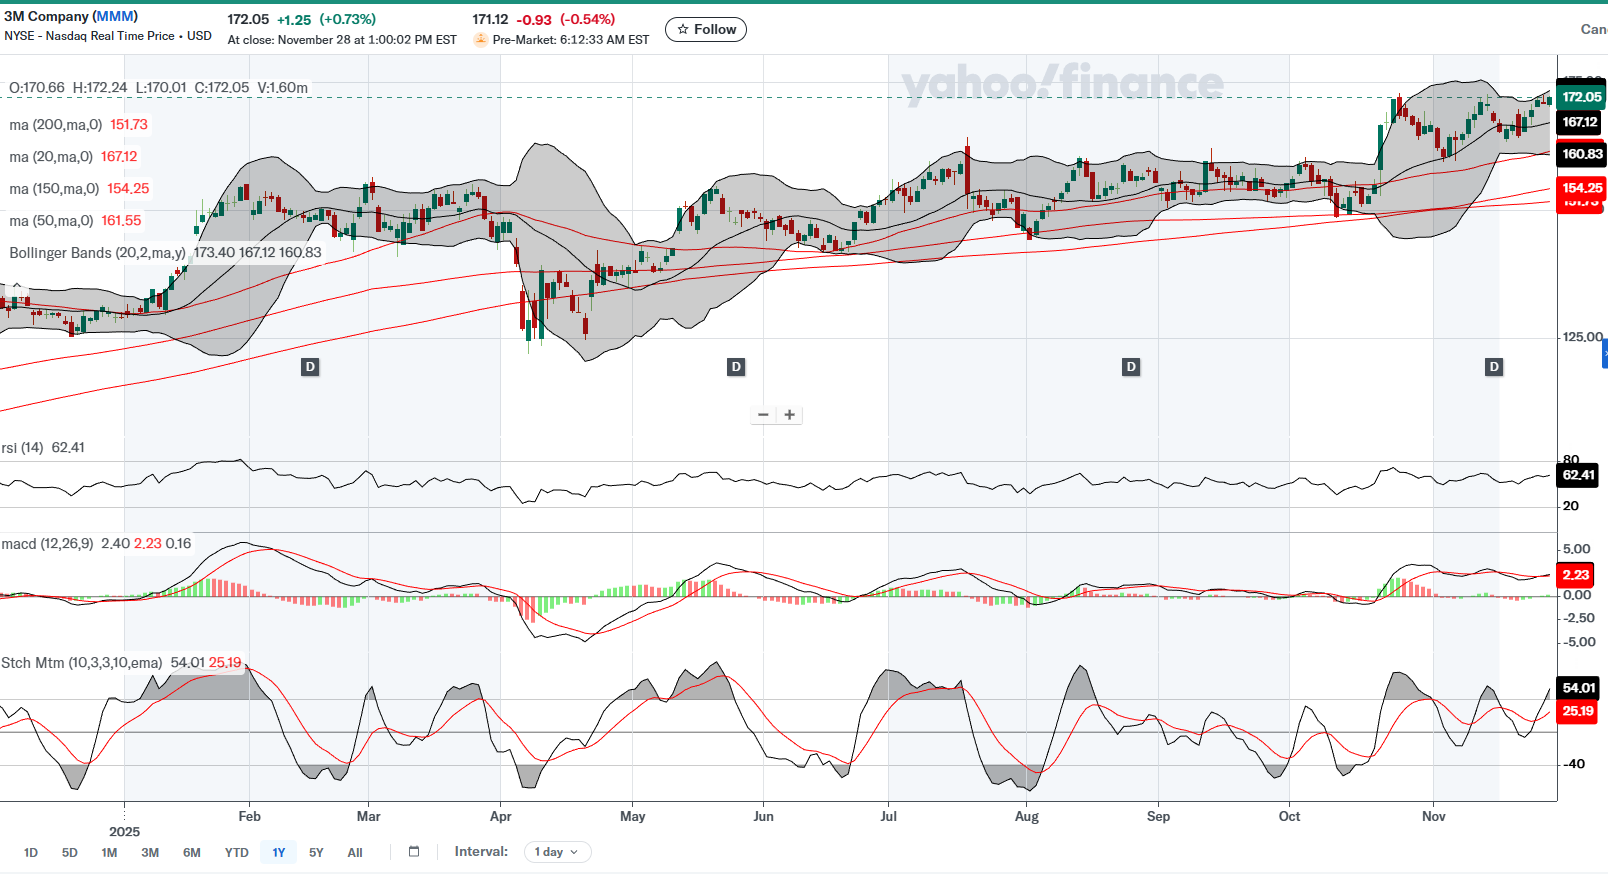Screen dimensions: 1608x874
Task: Click the pre-market sunrise icon
Action: coord(481,40)
